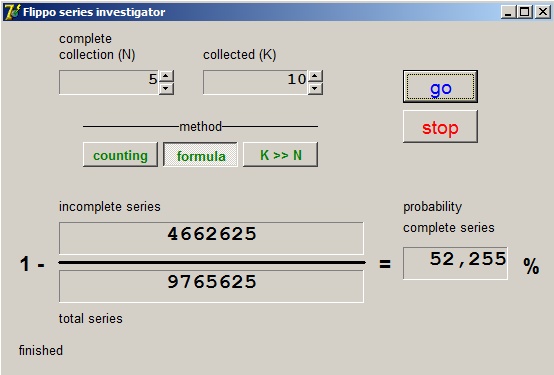This screenshot has width=554, height=375.
Task: Minimize the Flippo series investigator window
Action: point(508,12)
